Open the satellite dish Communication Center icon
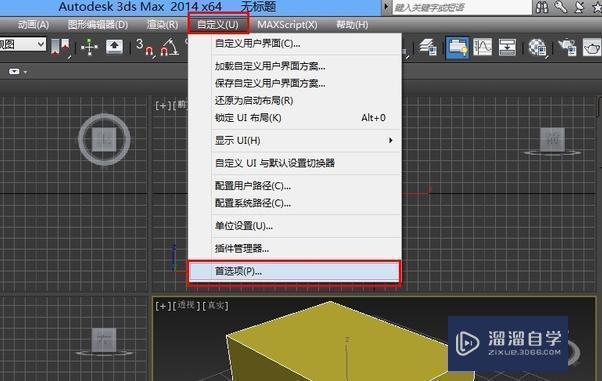 579,7
